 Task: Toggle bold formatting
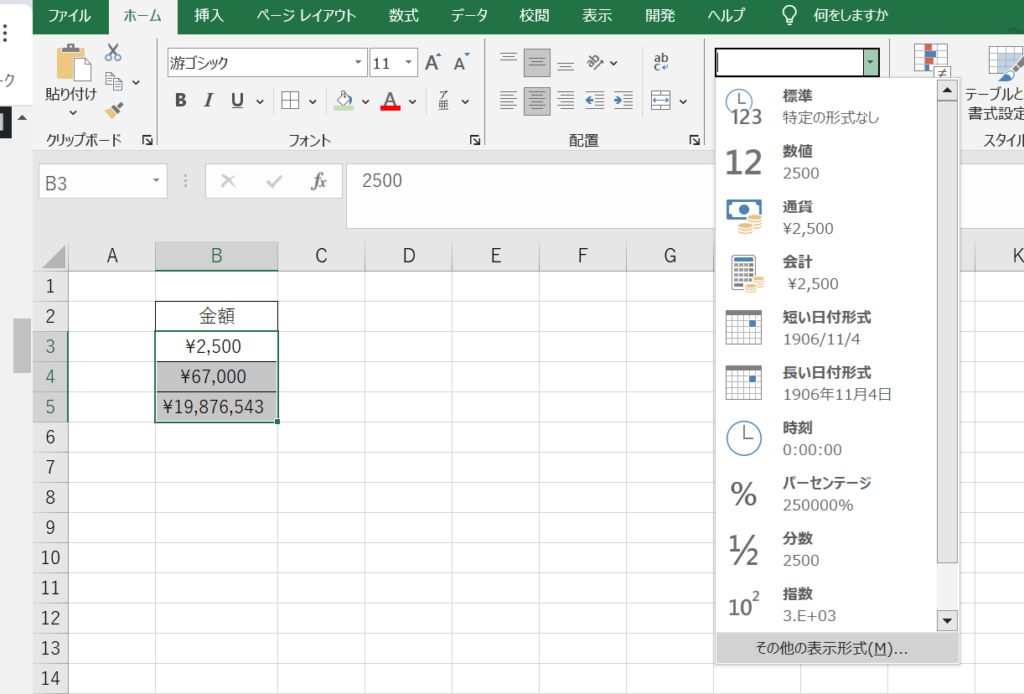click(181, 101)
